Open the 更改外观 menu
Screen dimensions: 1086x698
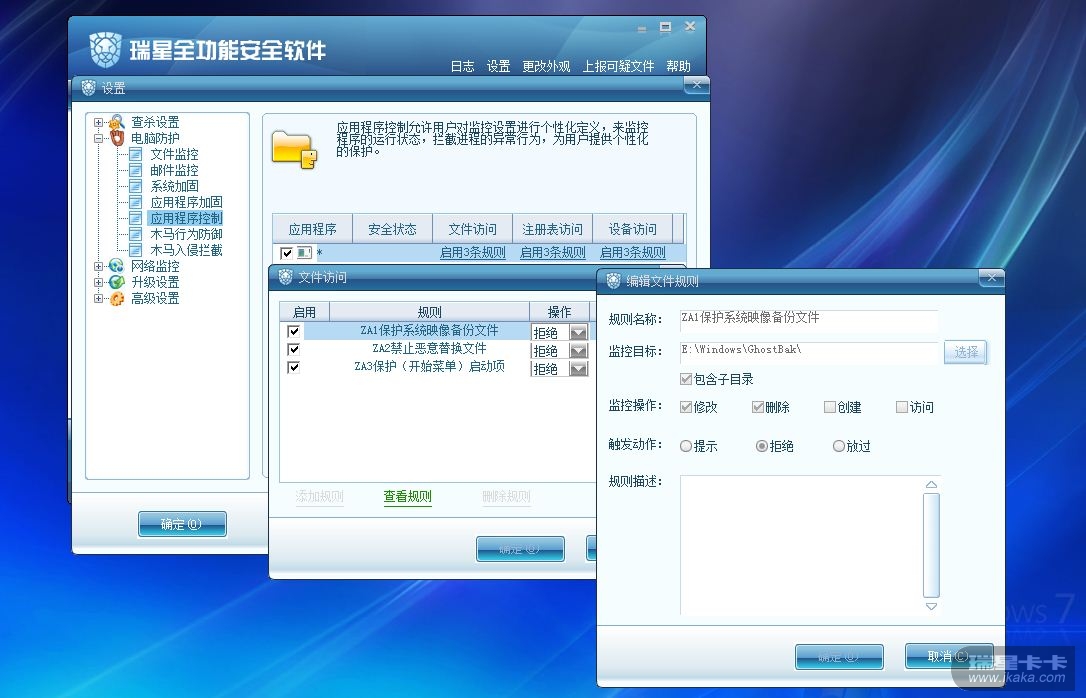pyautogui.click(x=546, y=66)
